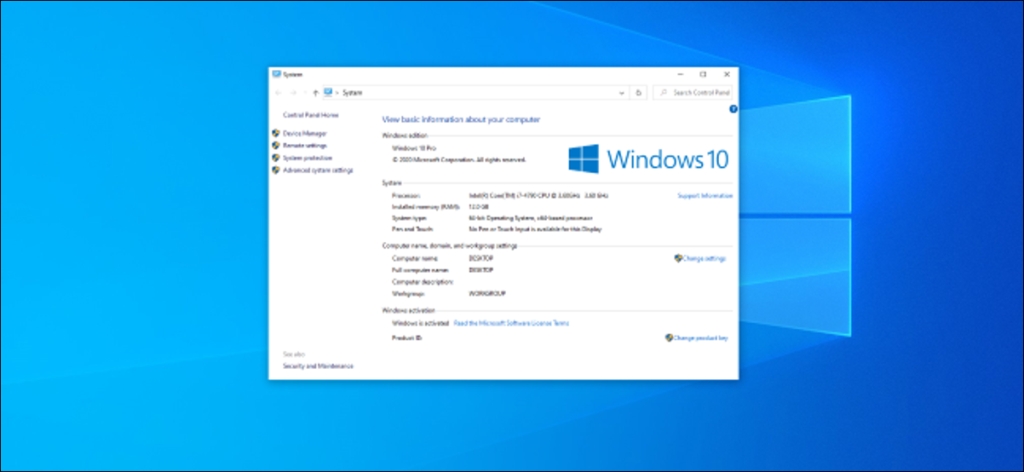The height and width of the screenshot is (472, 1024).
Task: Open System protection
Action: click(308, 158)
